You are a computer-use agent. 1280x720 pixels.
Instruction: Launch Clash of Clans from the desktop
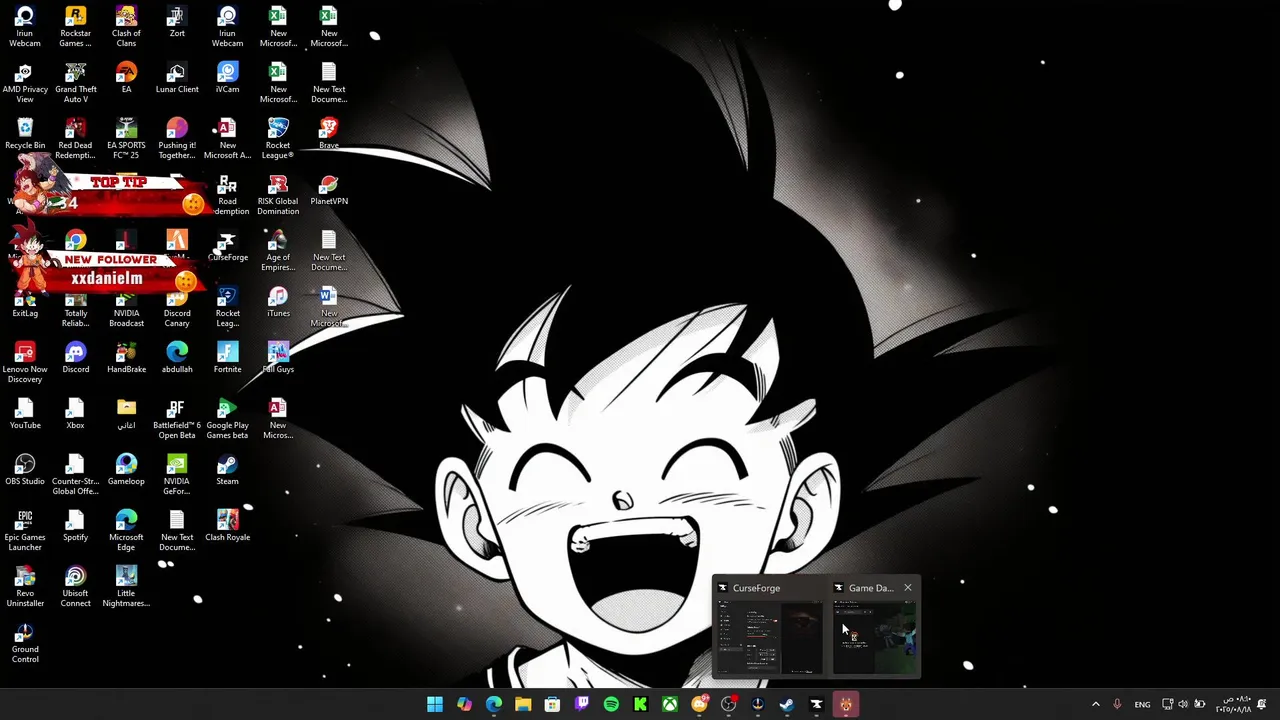(x=126, y=27)
